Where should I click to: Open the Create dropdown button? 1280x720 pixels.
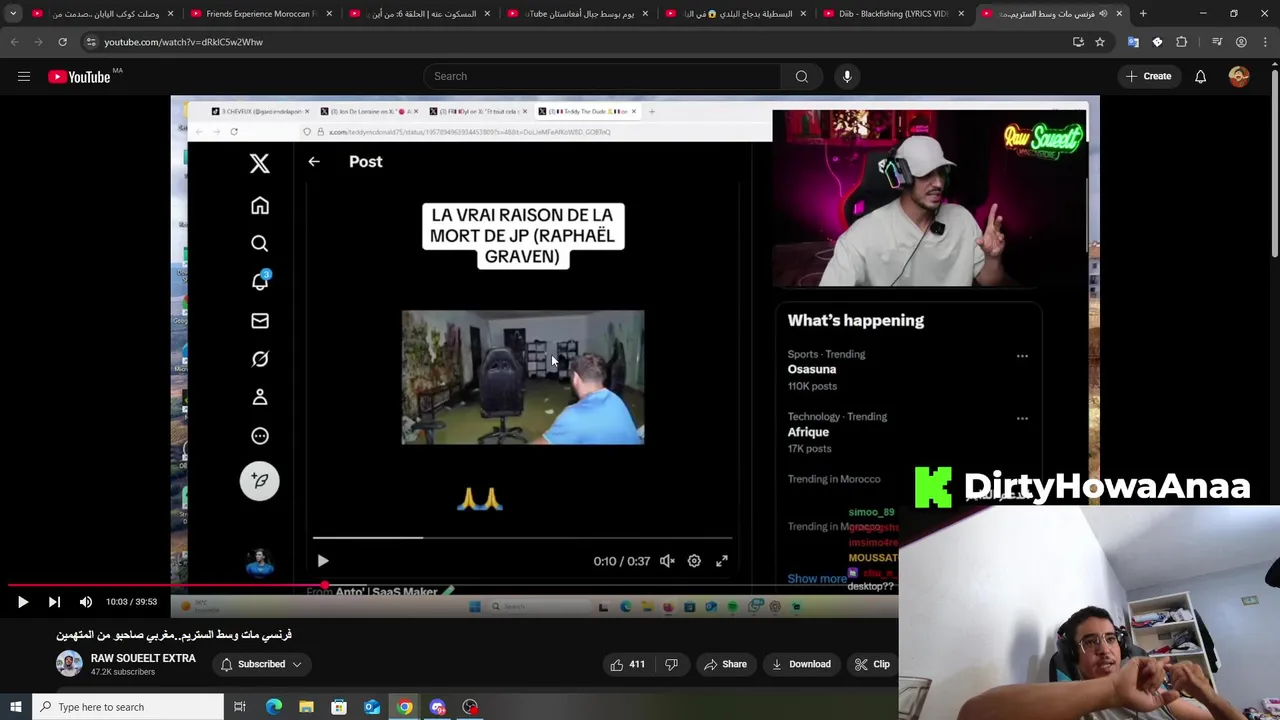1148,76
